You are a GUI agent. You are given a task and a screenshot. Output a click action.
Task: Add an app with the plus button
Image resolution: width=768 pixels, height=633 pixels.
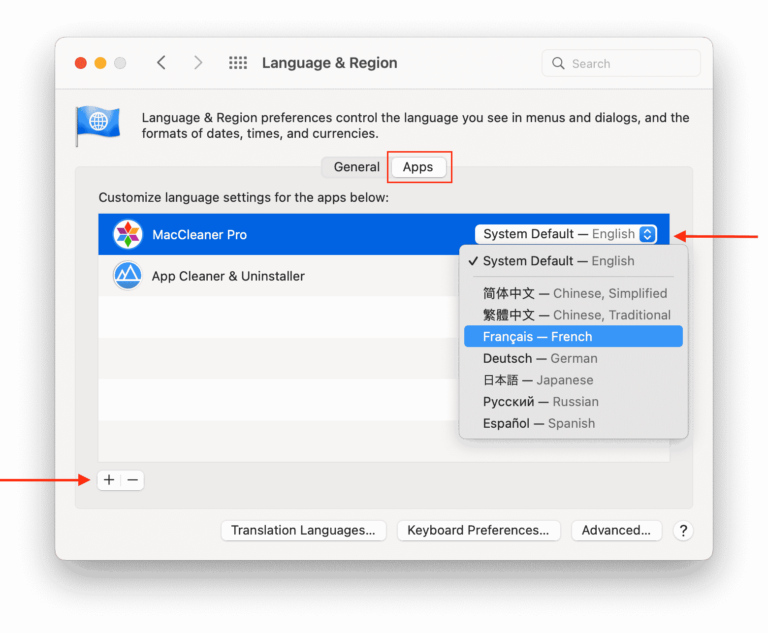tap(109, 480)
